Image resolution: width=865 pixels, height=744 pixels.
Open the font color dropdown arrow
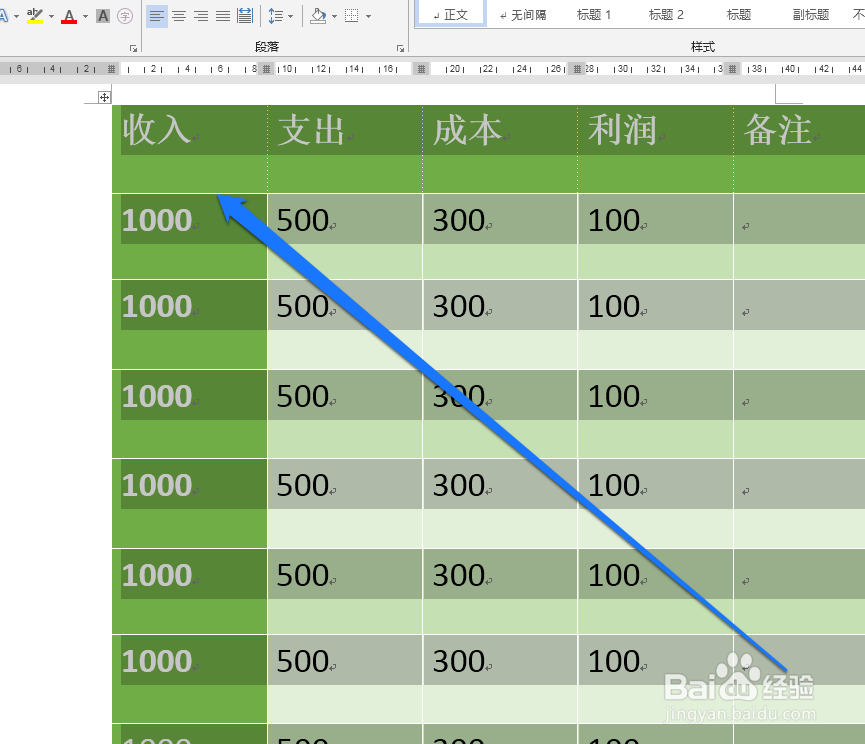[85, 14]
